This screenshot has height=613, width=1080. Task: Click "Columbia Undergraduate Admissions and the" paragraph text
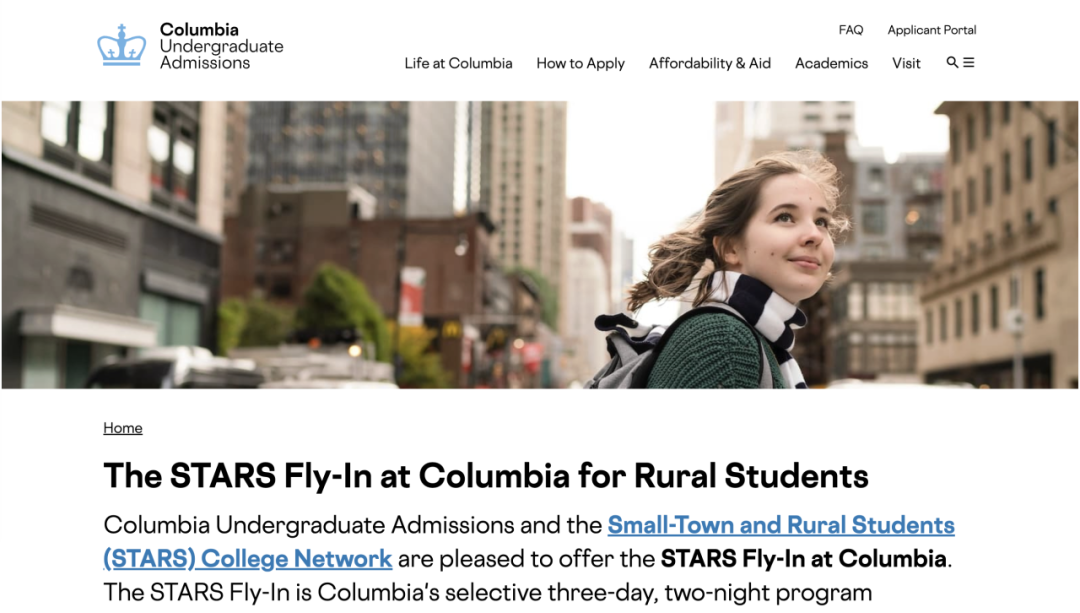coord(352,525)
